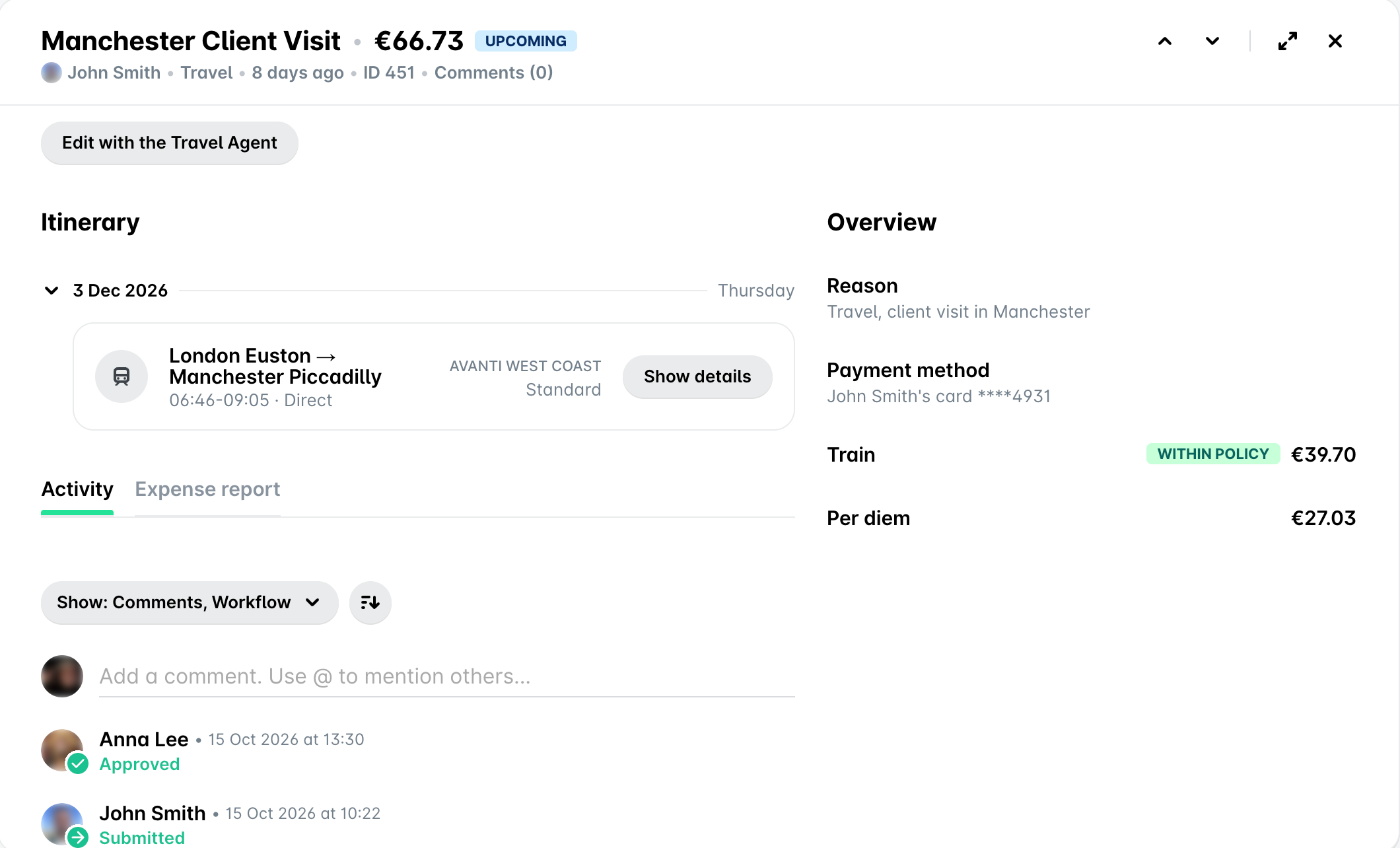The height and width of the screenshot is (848, 1400).
Task: Go to previous request with up chevron
Action: (x=1165, y=41)
